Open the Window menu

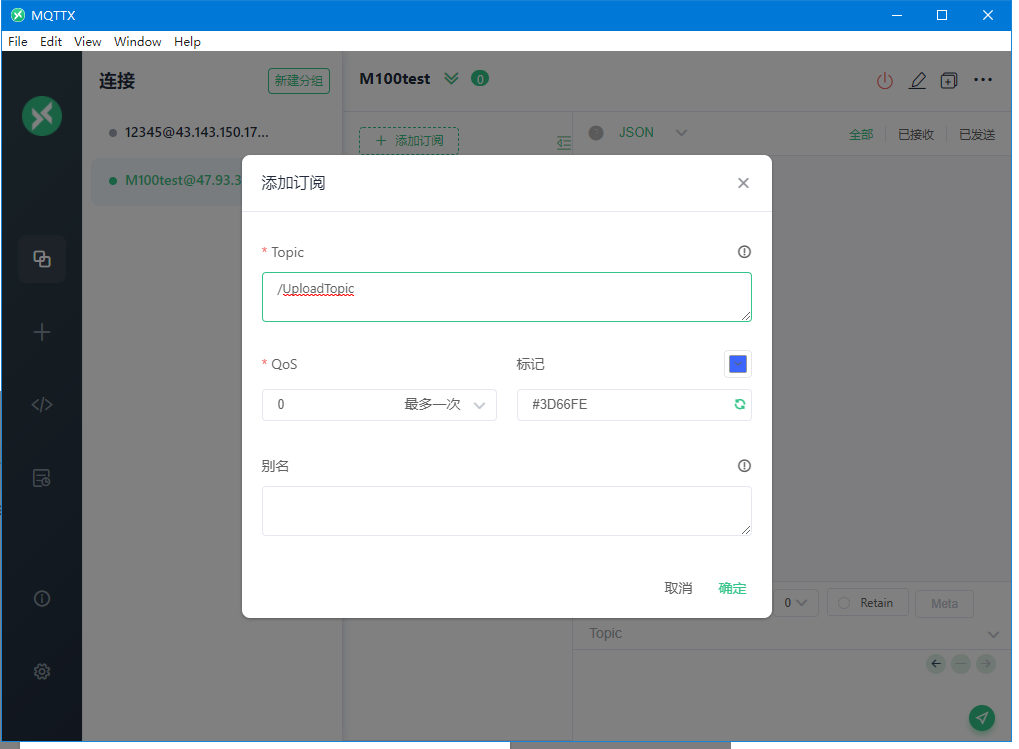[x=137, y=42]
